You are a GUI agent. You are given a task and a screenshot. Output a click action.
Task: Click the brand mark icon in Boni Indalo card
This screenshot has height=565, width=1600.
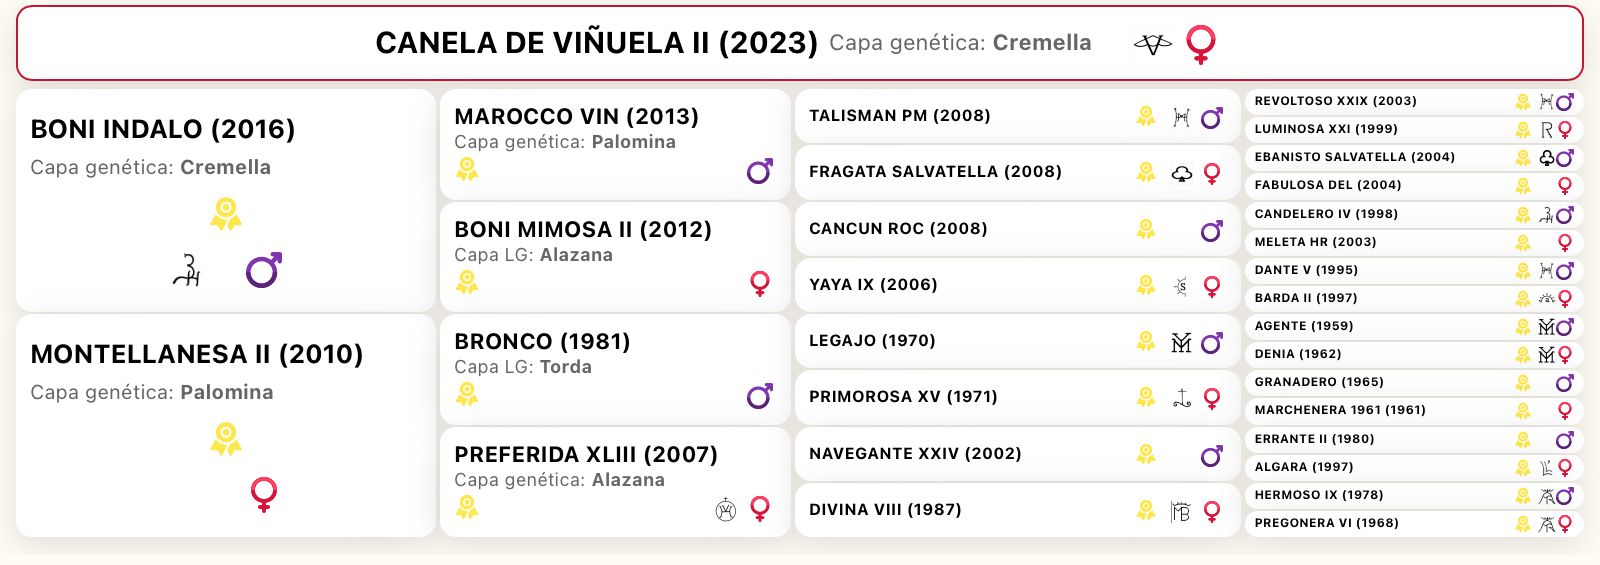coord(187,270)
